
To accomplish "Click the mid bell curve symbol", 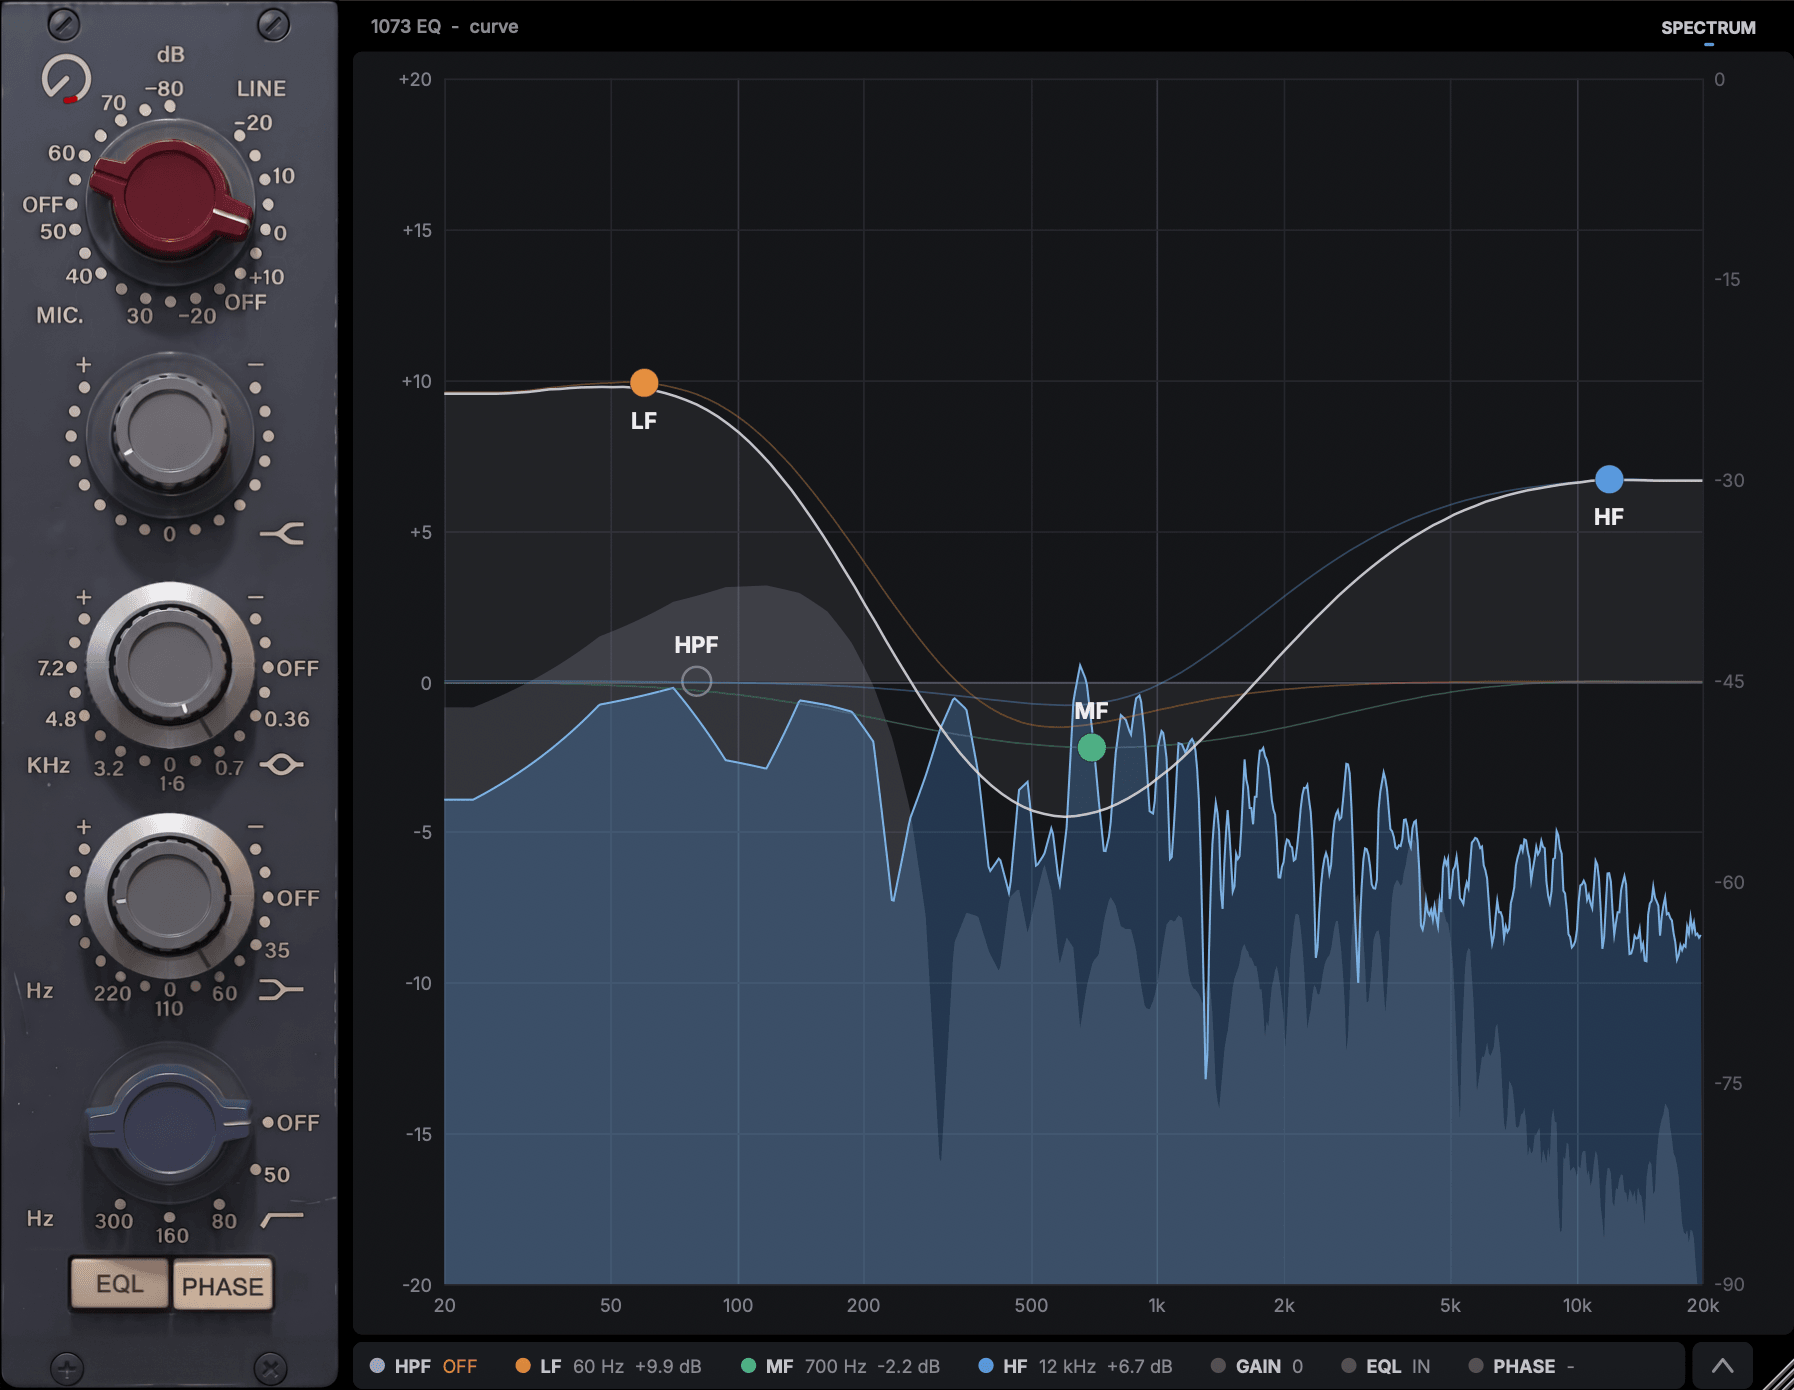I will point(282,765).
